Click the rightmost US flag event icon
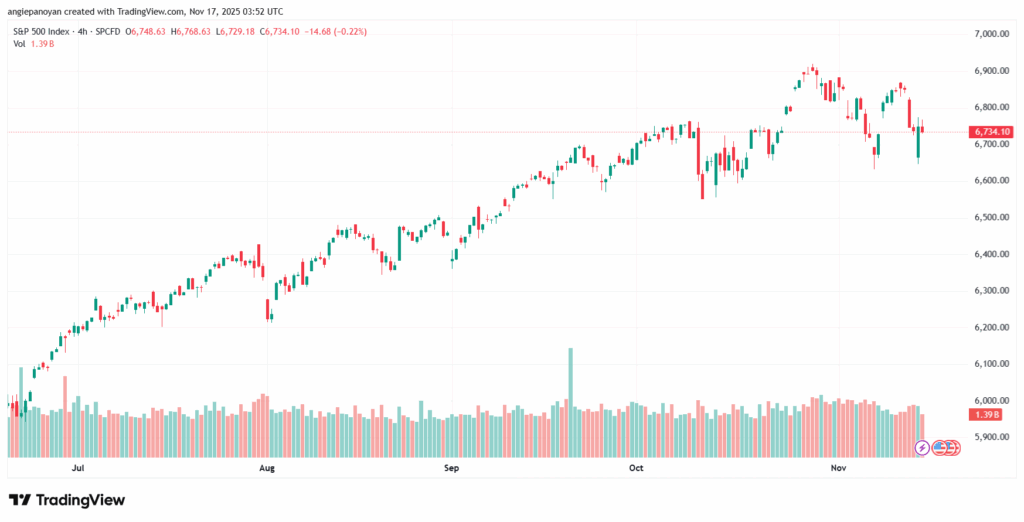 [954, 447]
